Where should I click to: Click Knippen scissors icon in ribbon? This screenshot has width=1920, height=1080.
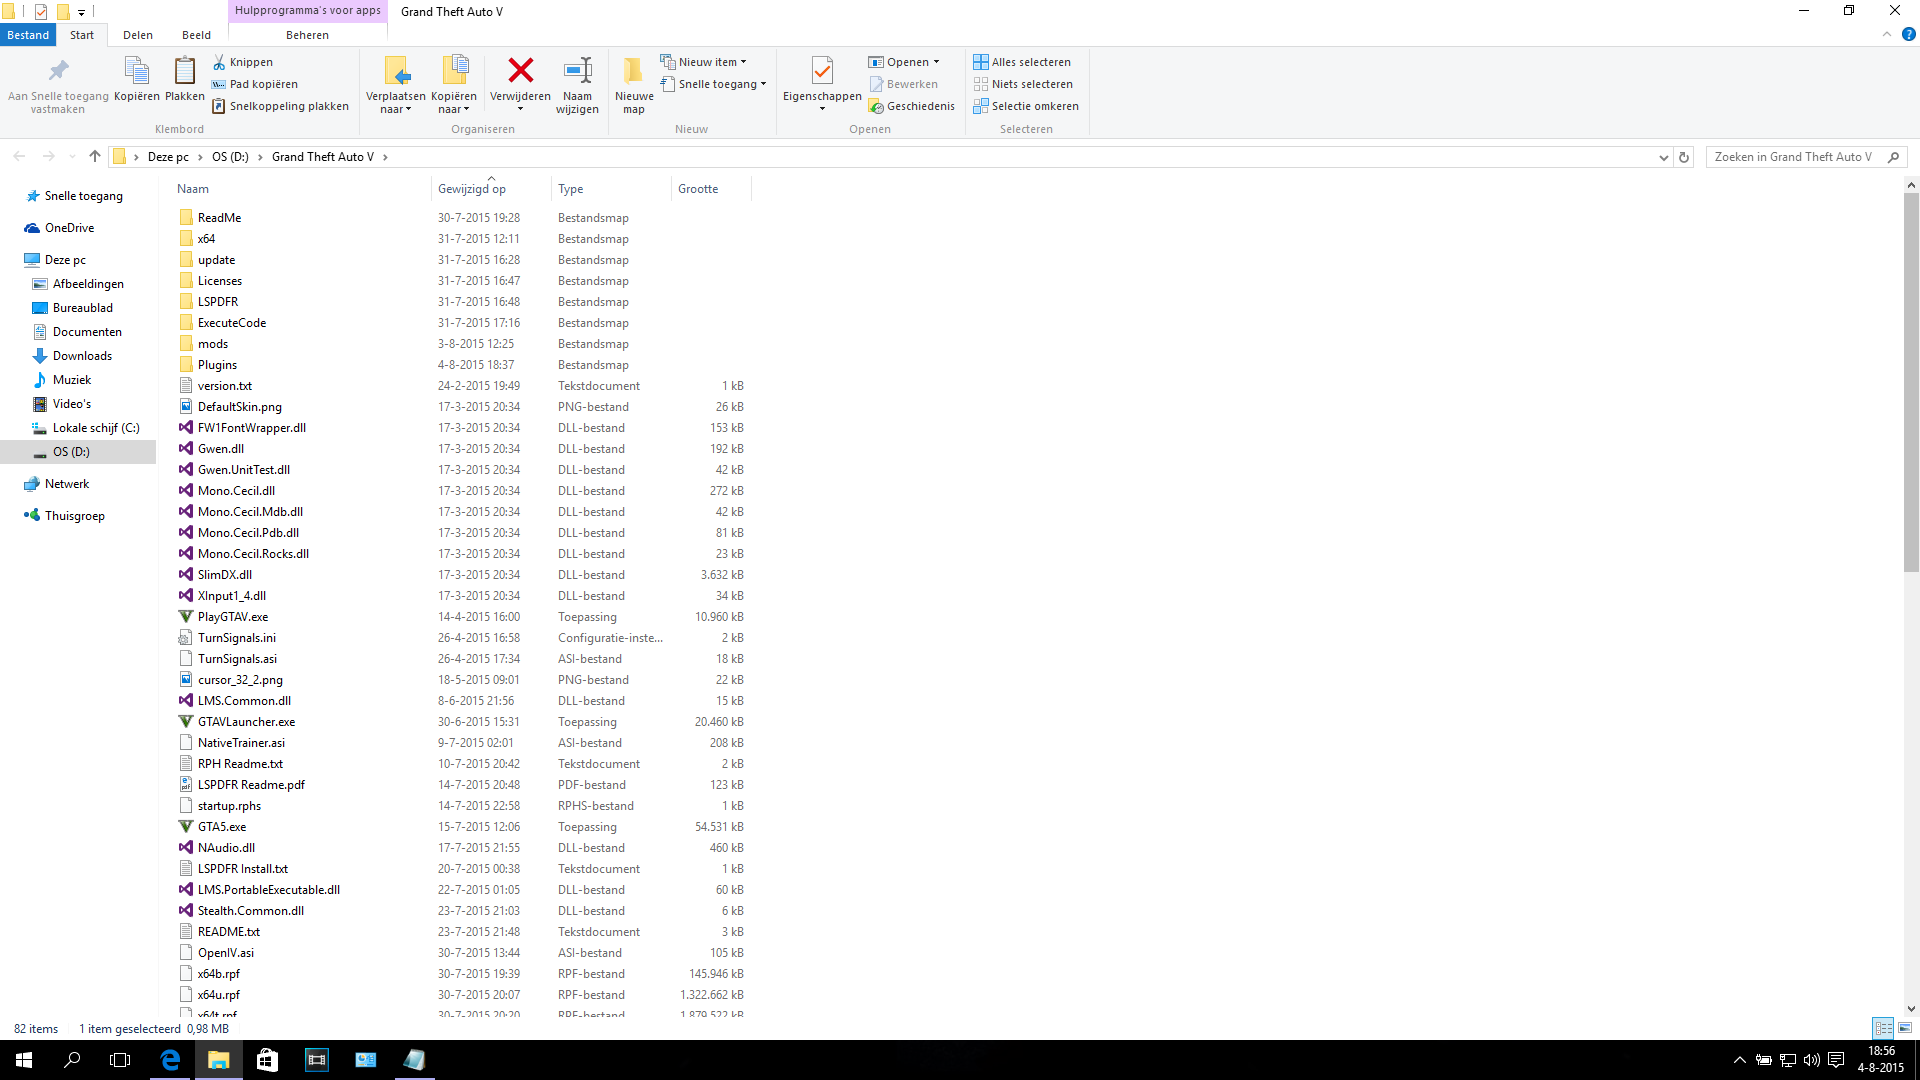[x=220, y=62]
